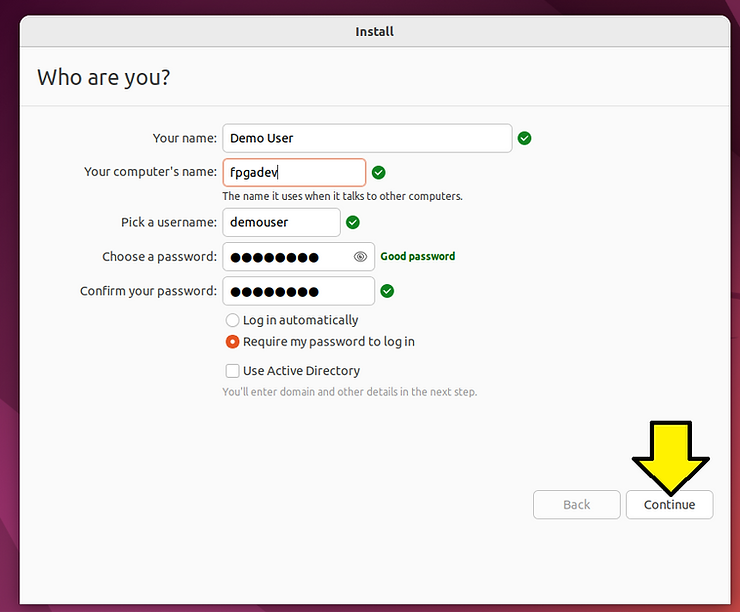The image size is (740, 612).
Task: Click into the Confirm your password field
Action: click(298, 291)
